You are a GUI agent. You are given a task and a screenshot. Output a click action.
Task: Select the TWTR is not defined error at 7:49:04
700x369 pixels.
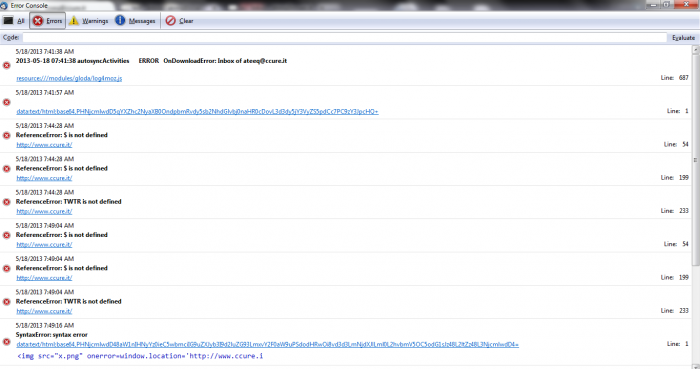68,301
